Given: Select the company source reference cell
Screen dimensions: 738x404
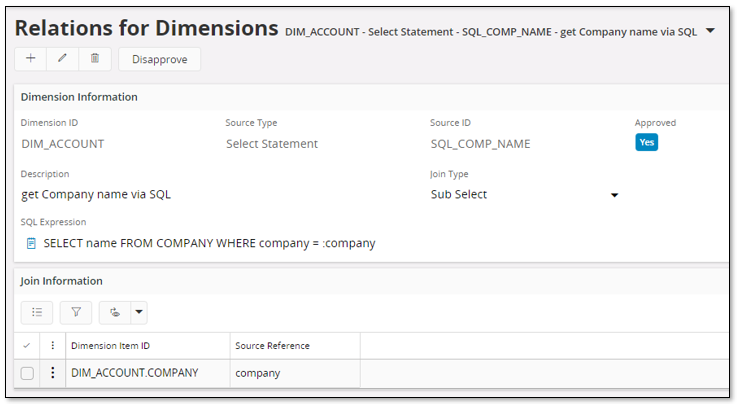Looking at the screenshot, I should tap(258, 373).
